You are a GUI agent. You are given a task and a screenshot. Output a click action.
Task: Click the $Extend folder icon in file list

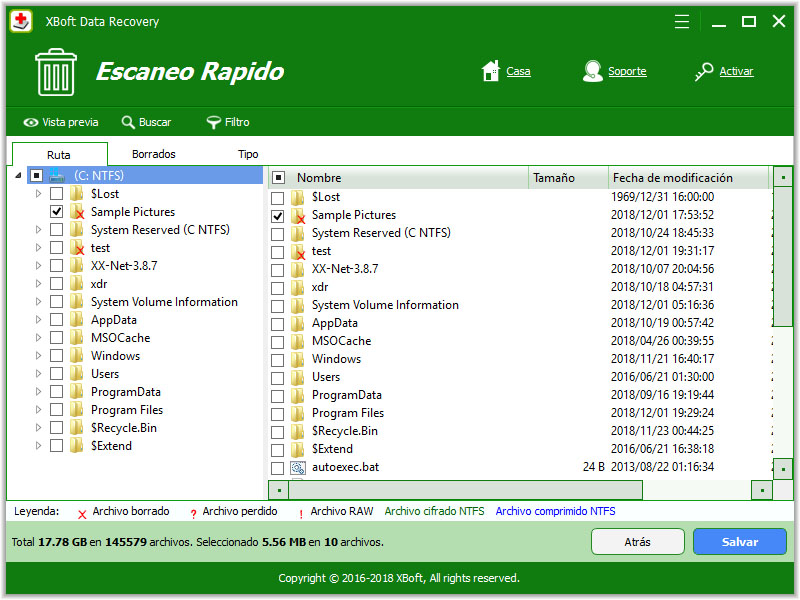pos(298,449)
